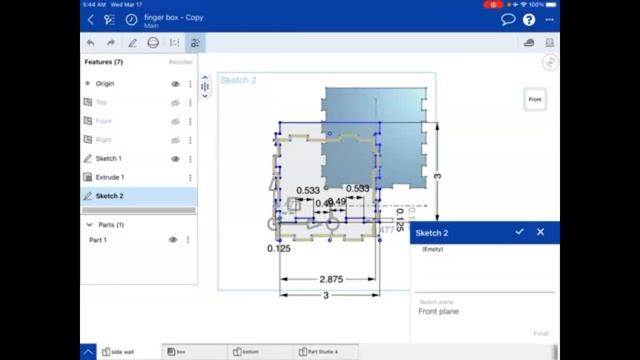Tap the battery indicator in status bar
Screen dimensions: 640x360
click(551, 4)
